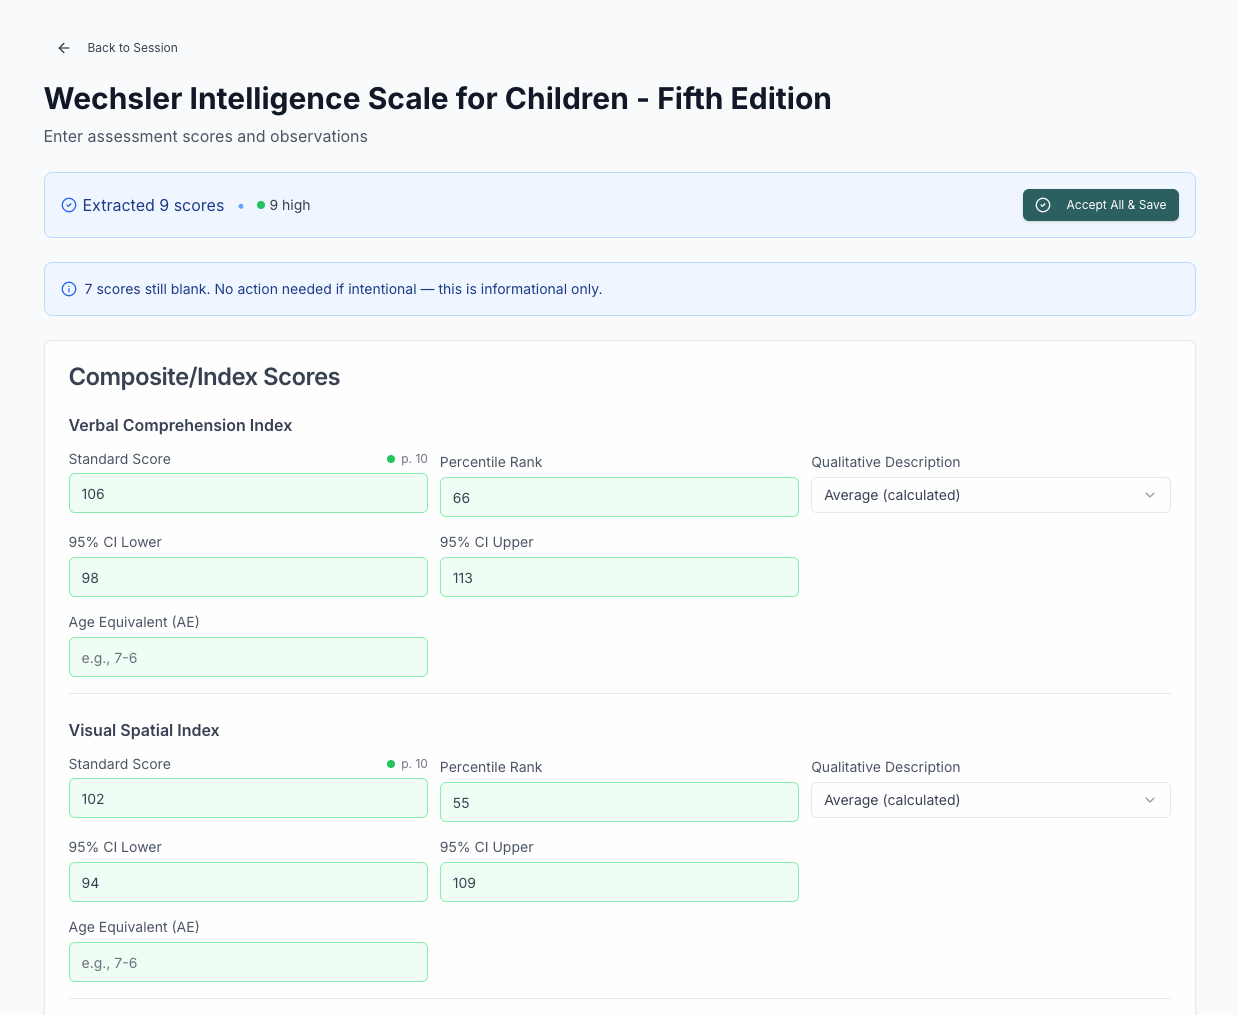1238x1015 pixels.
Task: Click Visual Spatial Age Equivalent field
Action: (248, 962)
